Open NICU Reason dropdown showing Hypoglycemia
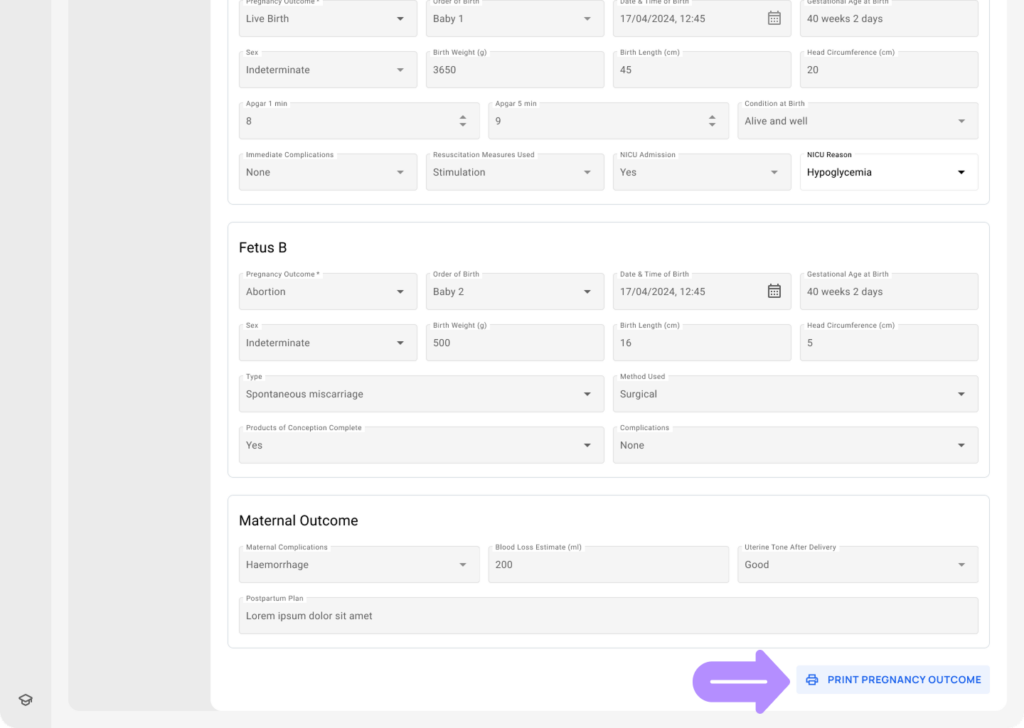Viewport: 1024px width, 728px height. 960,172
